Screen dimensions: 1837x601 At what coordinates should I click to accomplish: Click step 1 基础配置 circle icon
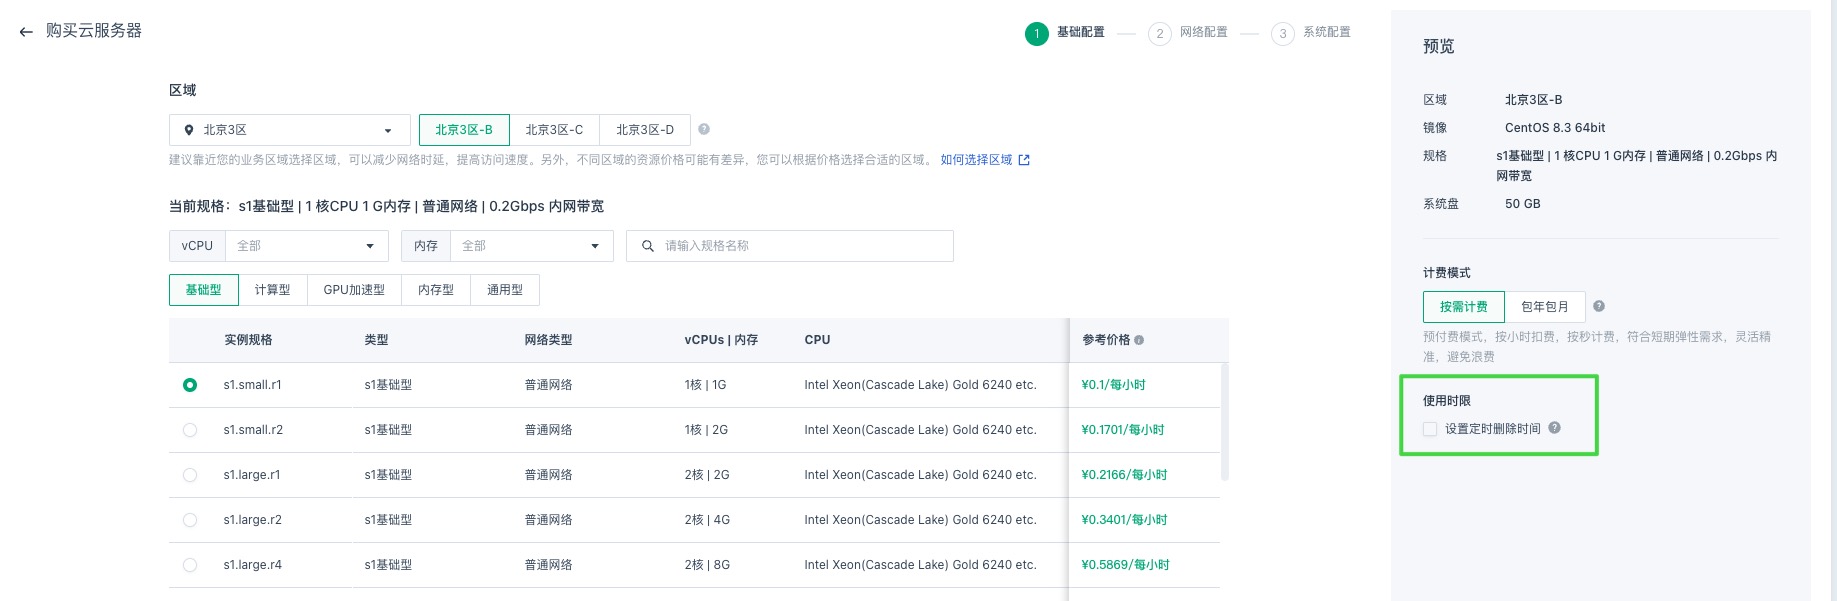1037,34
